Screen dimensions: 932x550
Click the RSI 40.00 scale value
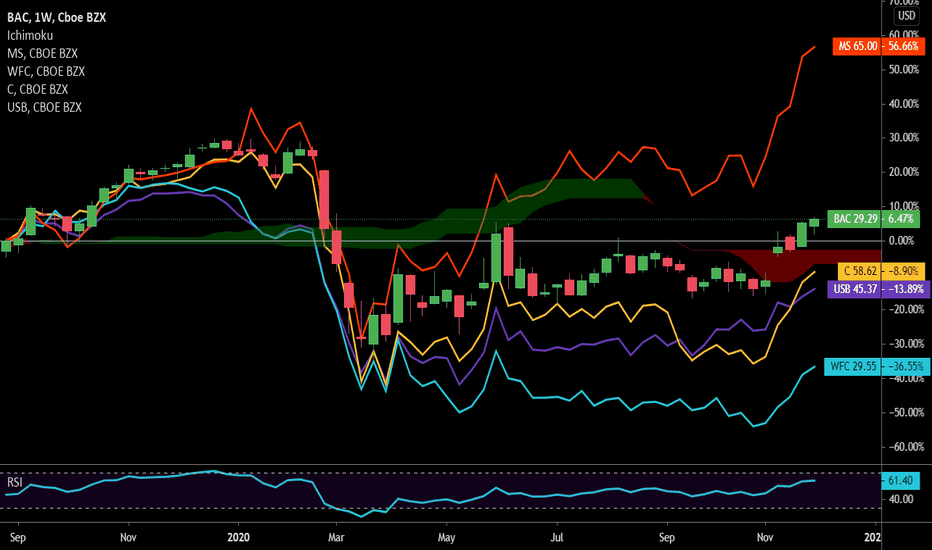pyautogui.click(x=901, y=499)
